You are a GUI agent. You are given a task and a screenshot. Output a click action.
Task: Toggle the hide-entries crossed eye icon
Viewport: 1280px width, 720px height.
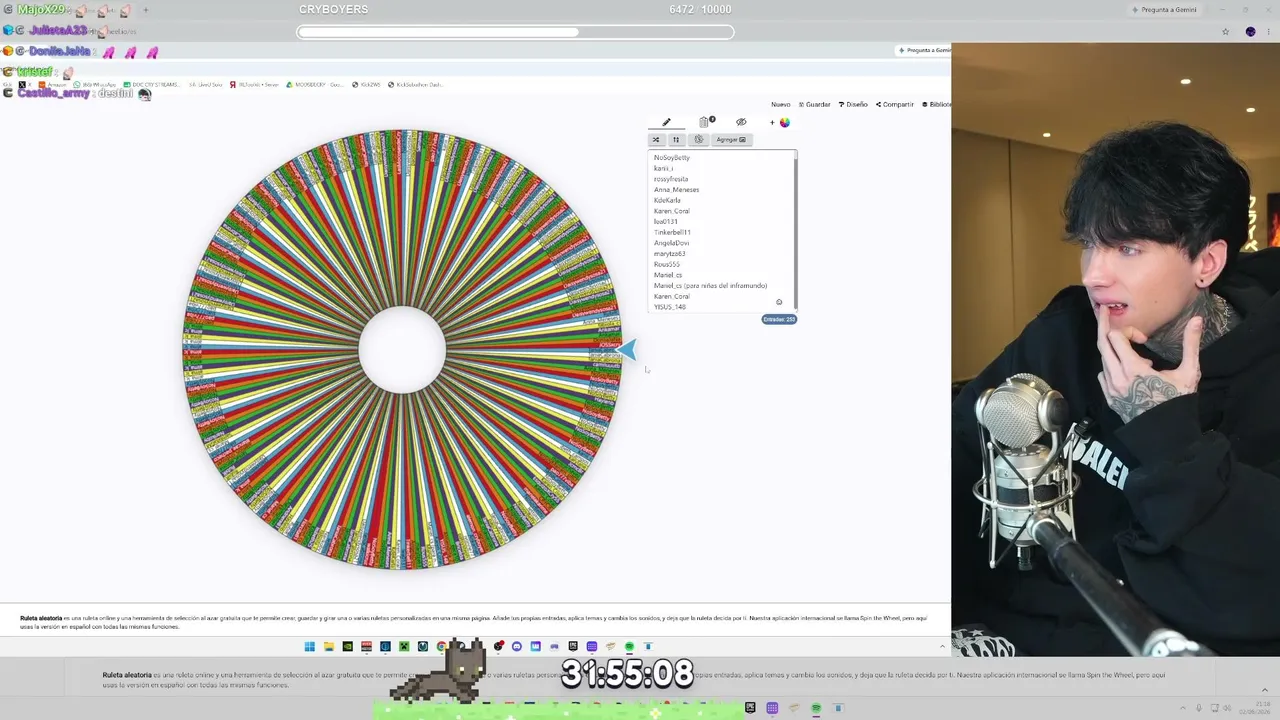[x=741, y=122]
